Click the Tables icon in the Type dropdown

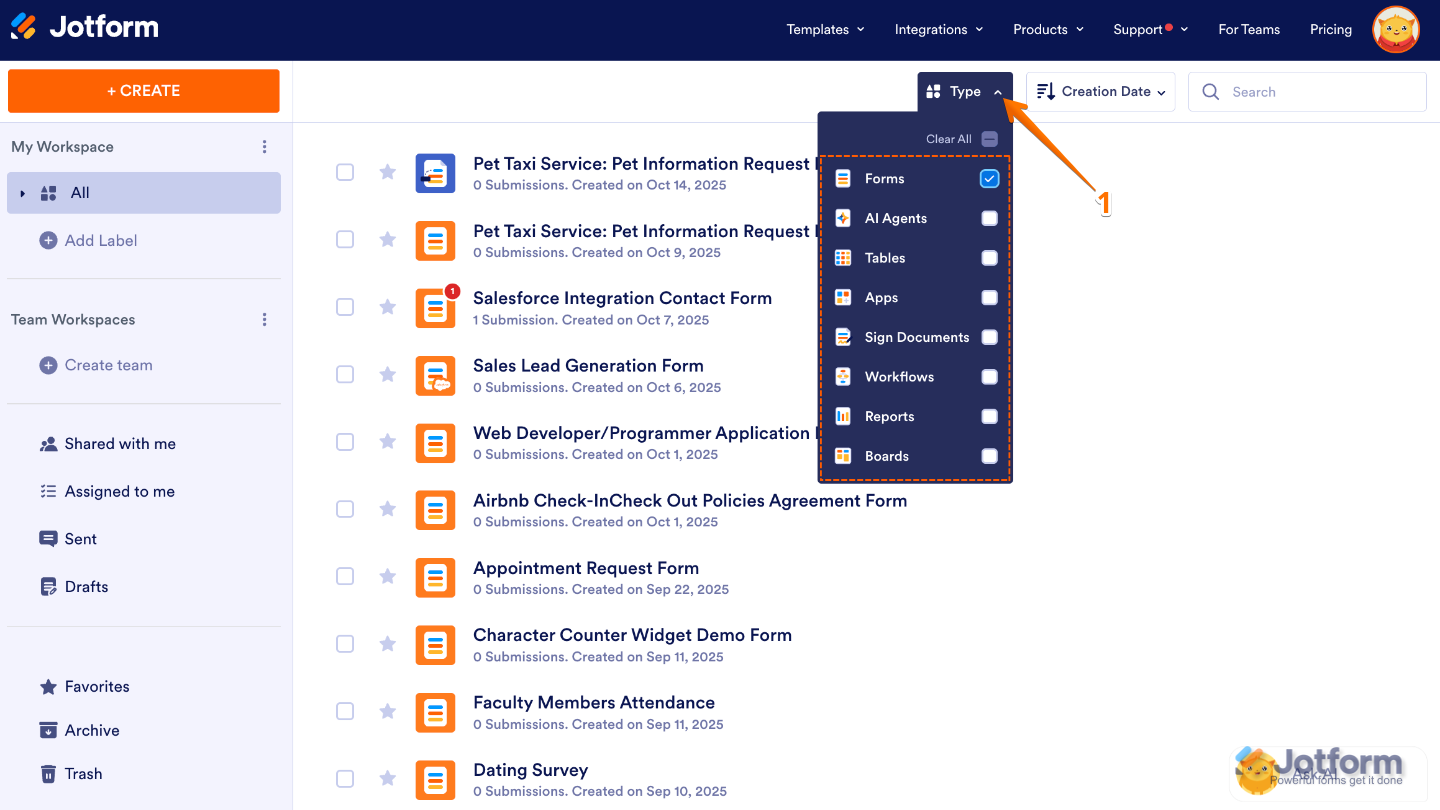click(x=843, y=258)
